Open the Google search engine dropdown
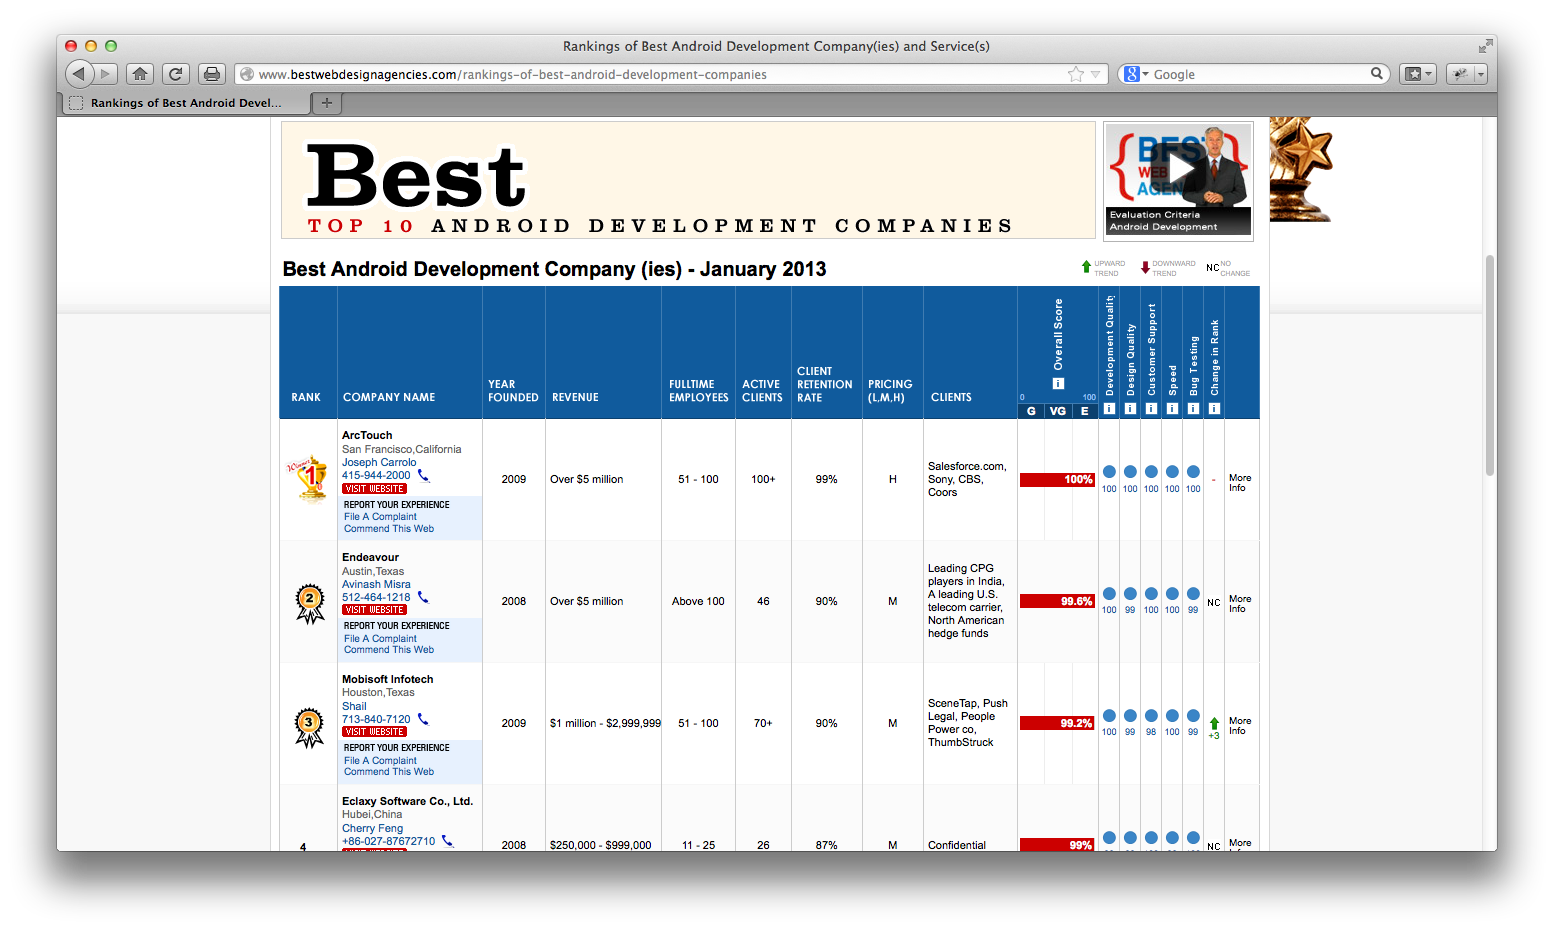Image resolution: width=1554 pixels, height=930 pixels. click(x=1135, y=74)
